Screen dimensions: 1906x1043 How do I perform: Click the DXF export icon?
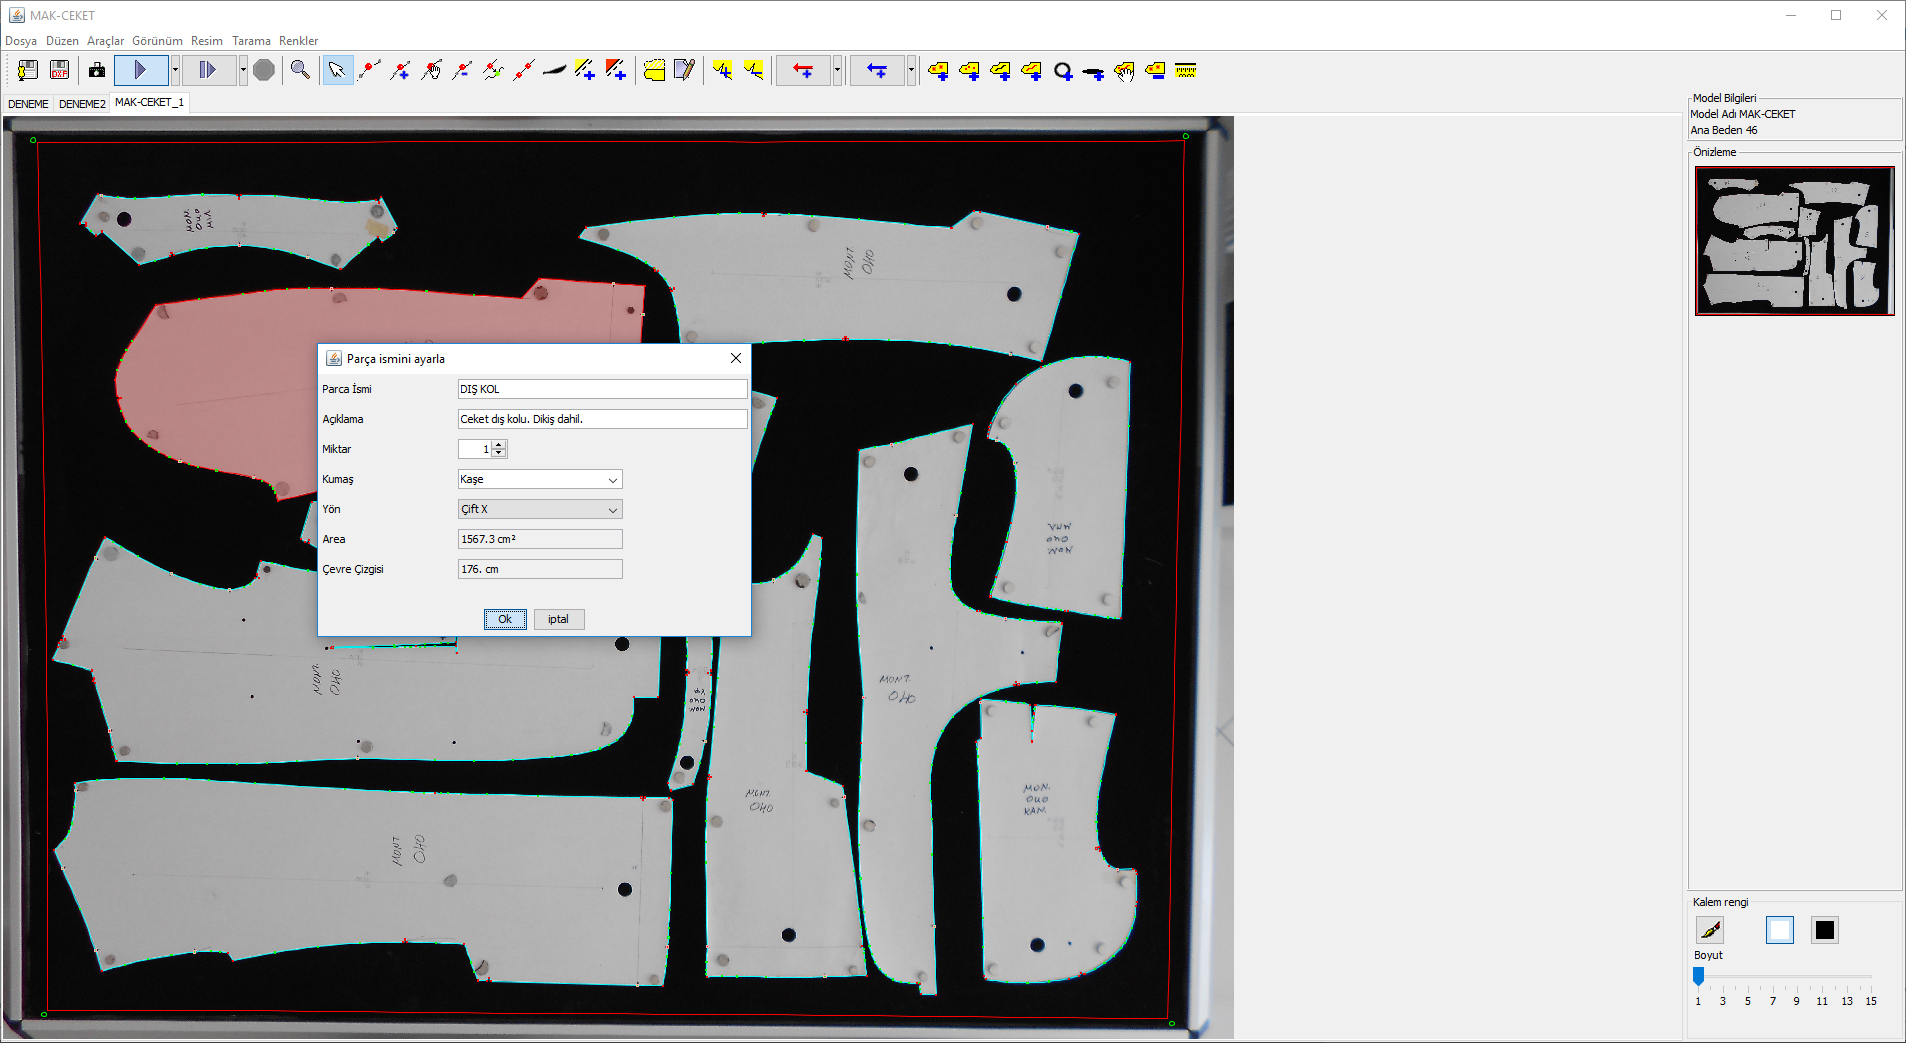click(60, 70)
